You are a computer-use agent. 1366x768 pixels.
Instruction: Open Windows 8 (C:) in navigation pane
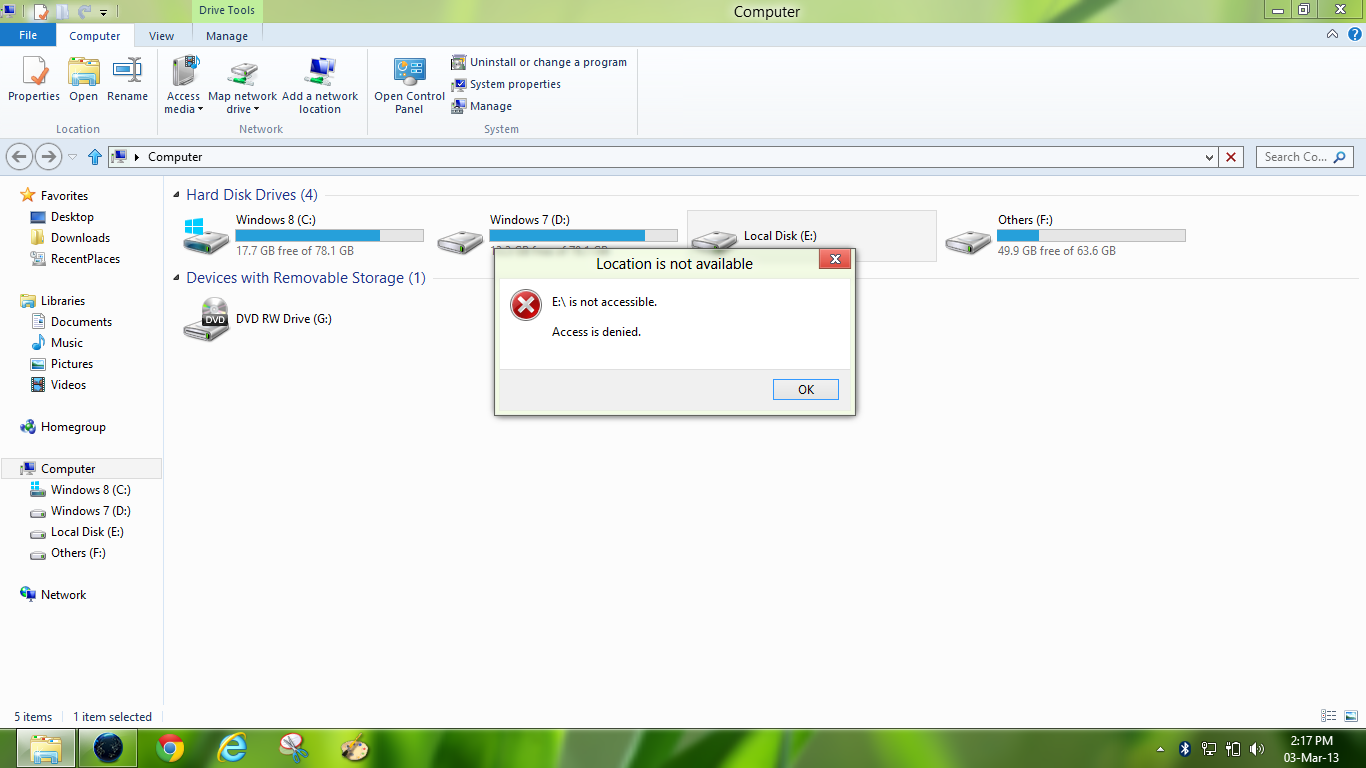click(x=90, y=490)
